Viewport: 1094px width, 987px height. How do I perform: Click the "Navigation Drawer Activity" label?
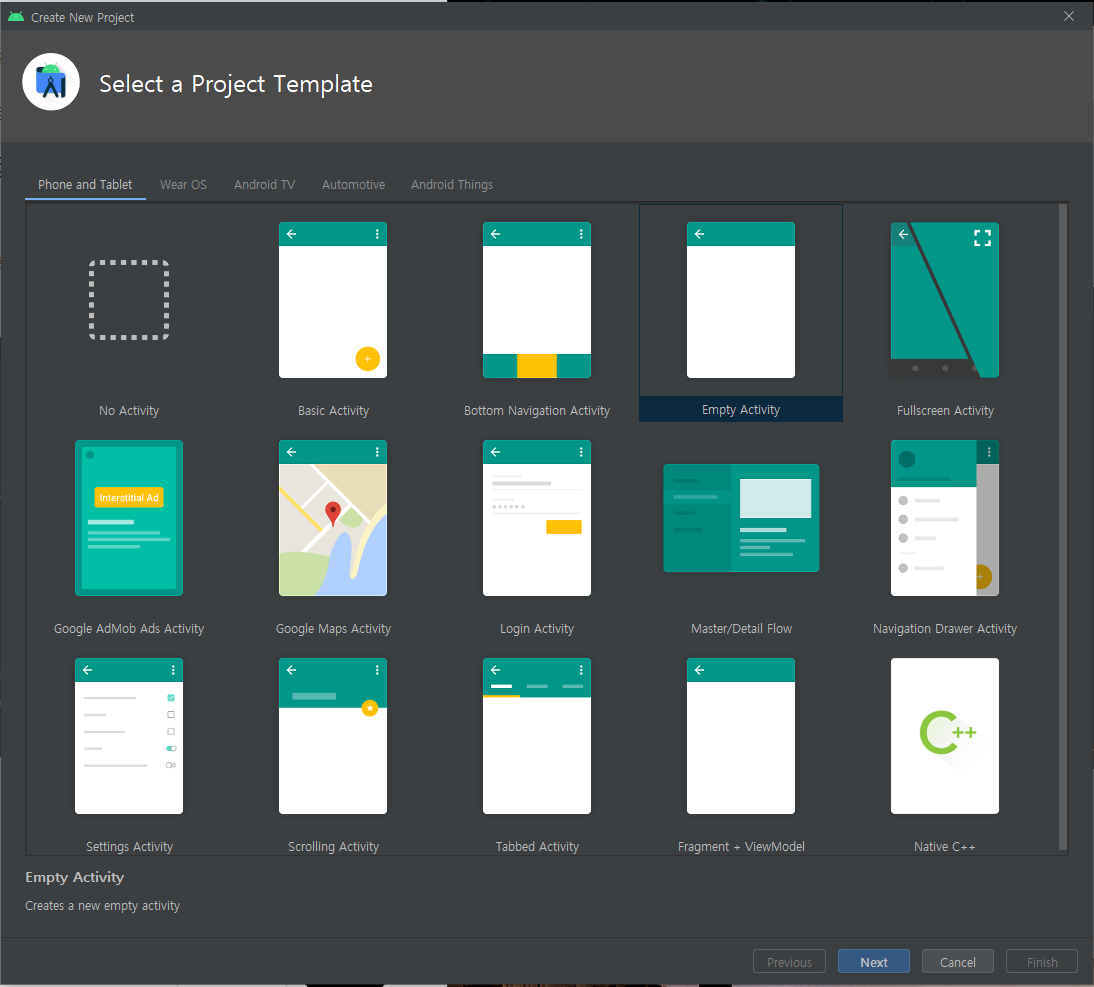pos(945,628)
